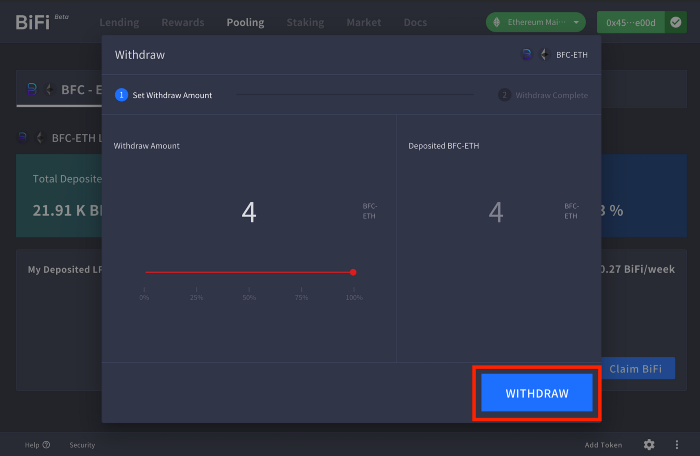Switch to the Pooling tab
The height and width of the screenshot is (456, 700).
[245, 22]
